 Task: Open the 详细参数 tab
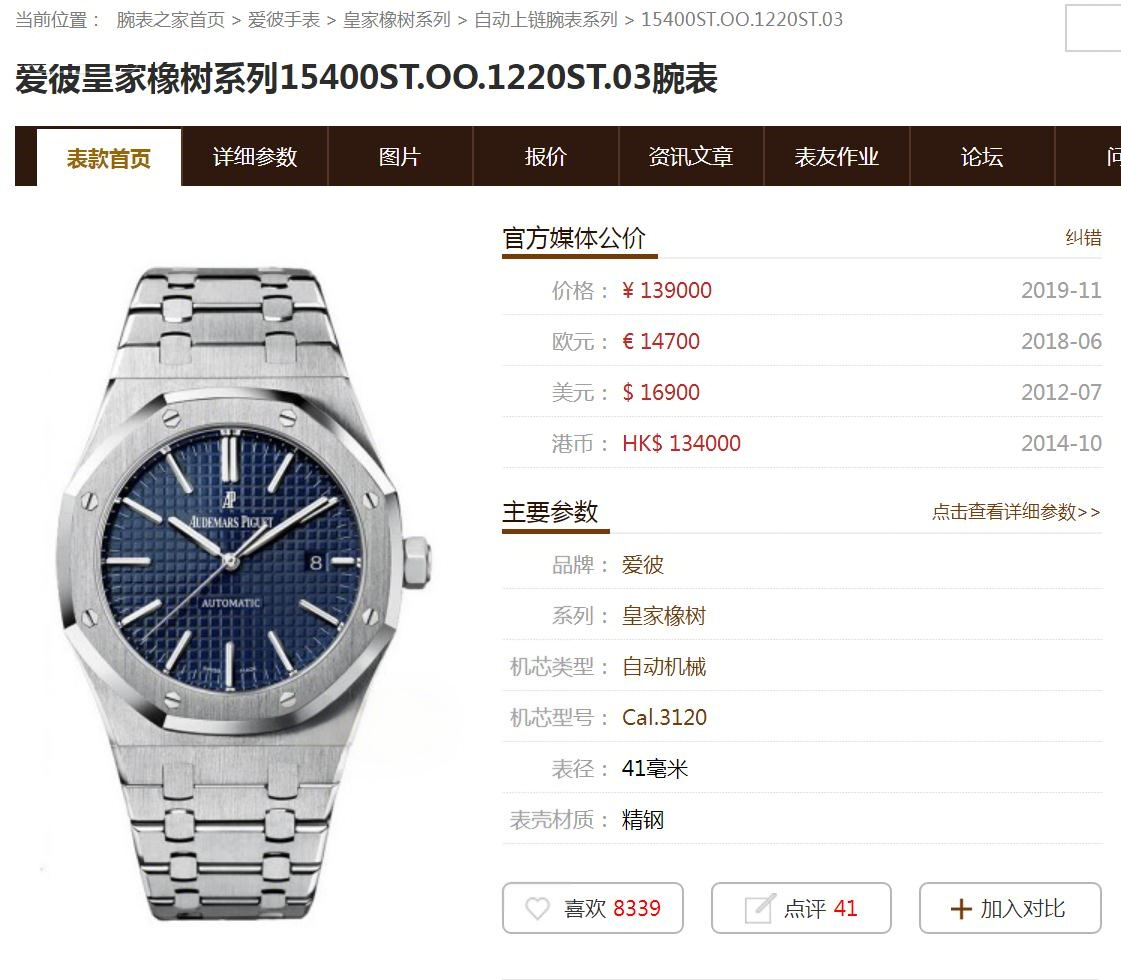pyautogui.click(x=255, y=157)
